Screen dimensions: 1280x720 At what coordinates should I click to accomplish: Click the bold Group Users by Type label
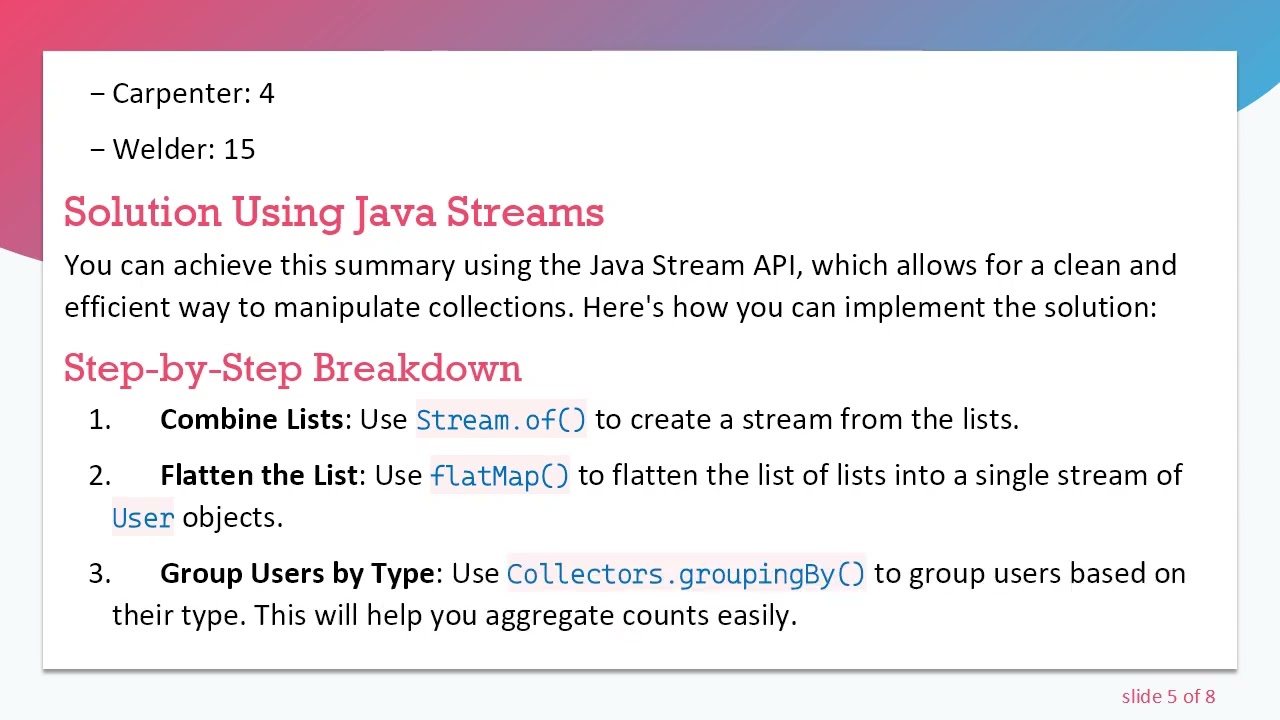coord(297,574)
